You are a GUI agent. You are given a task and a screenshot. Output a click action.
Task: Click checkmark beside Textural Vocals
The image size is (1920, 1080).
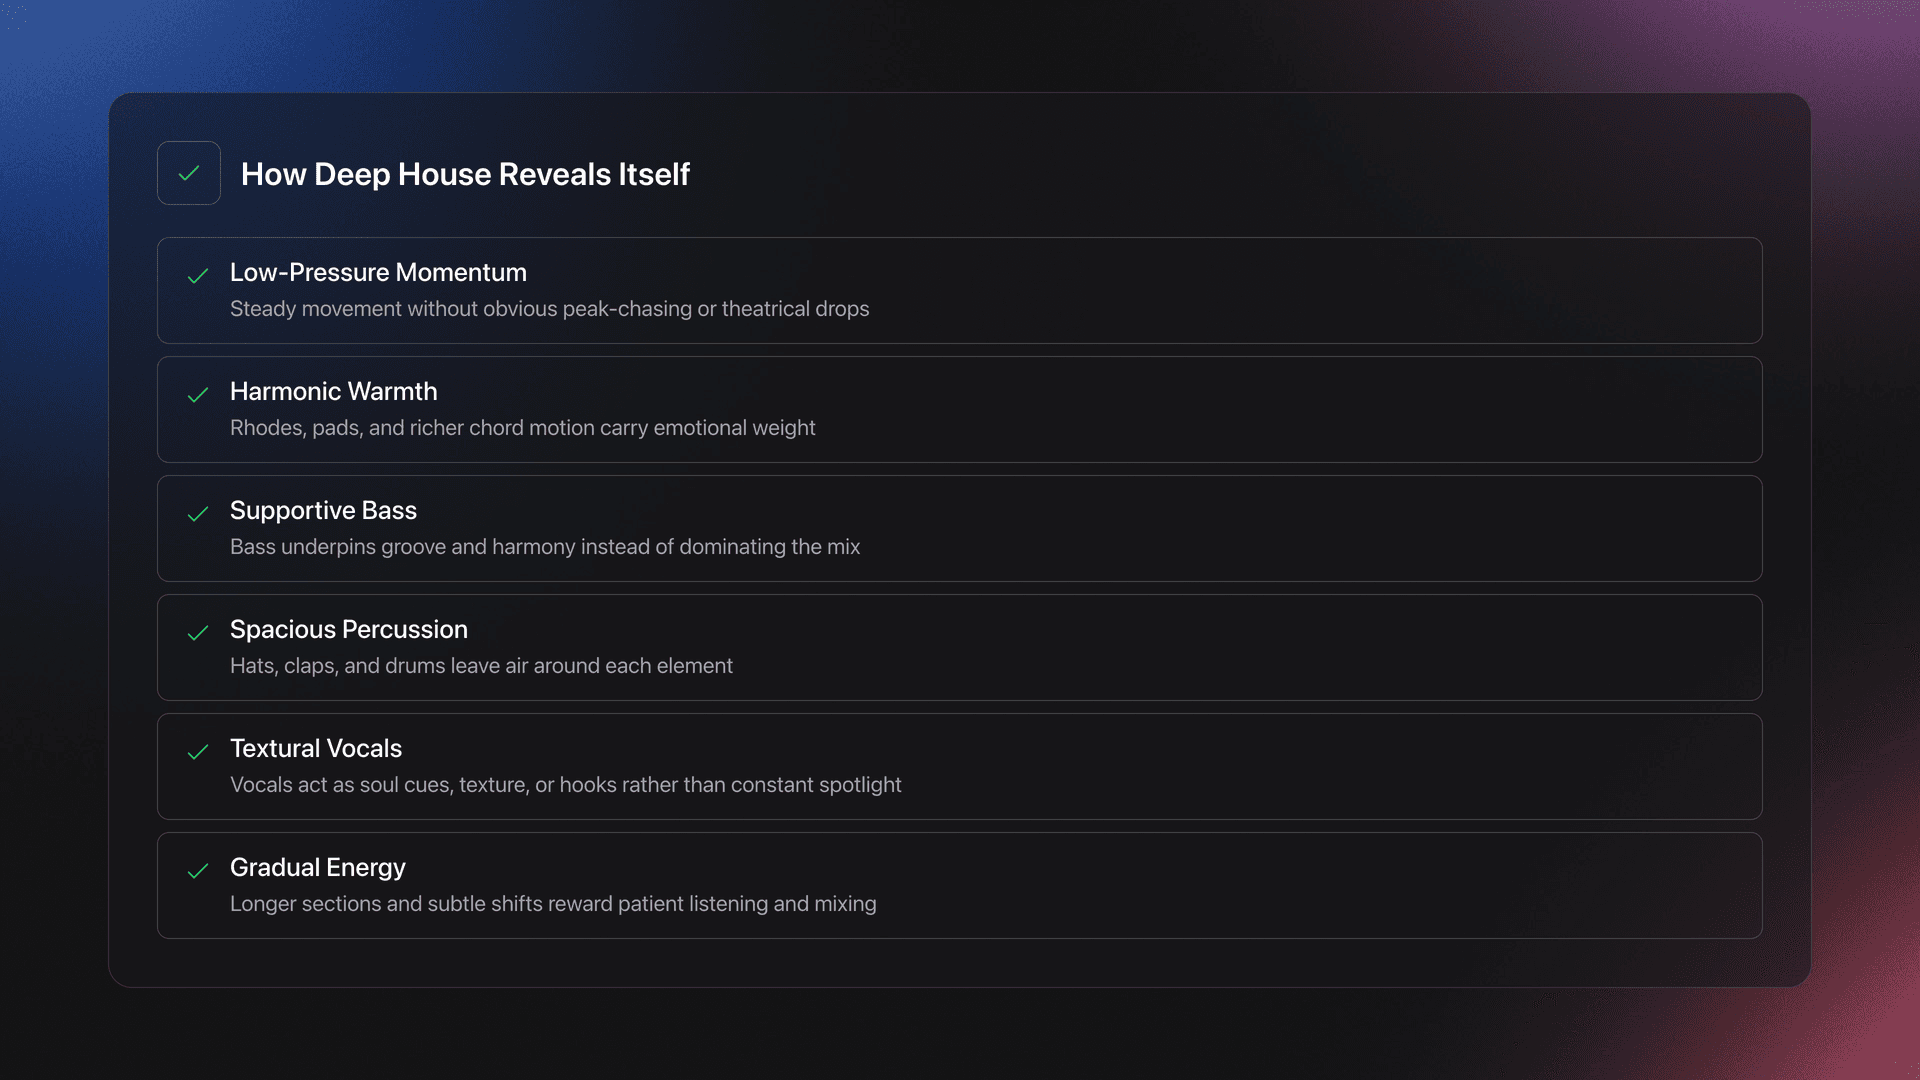(x=198, y=752)
